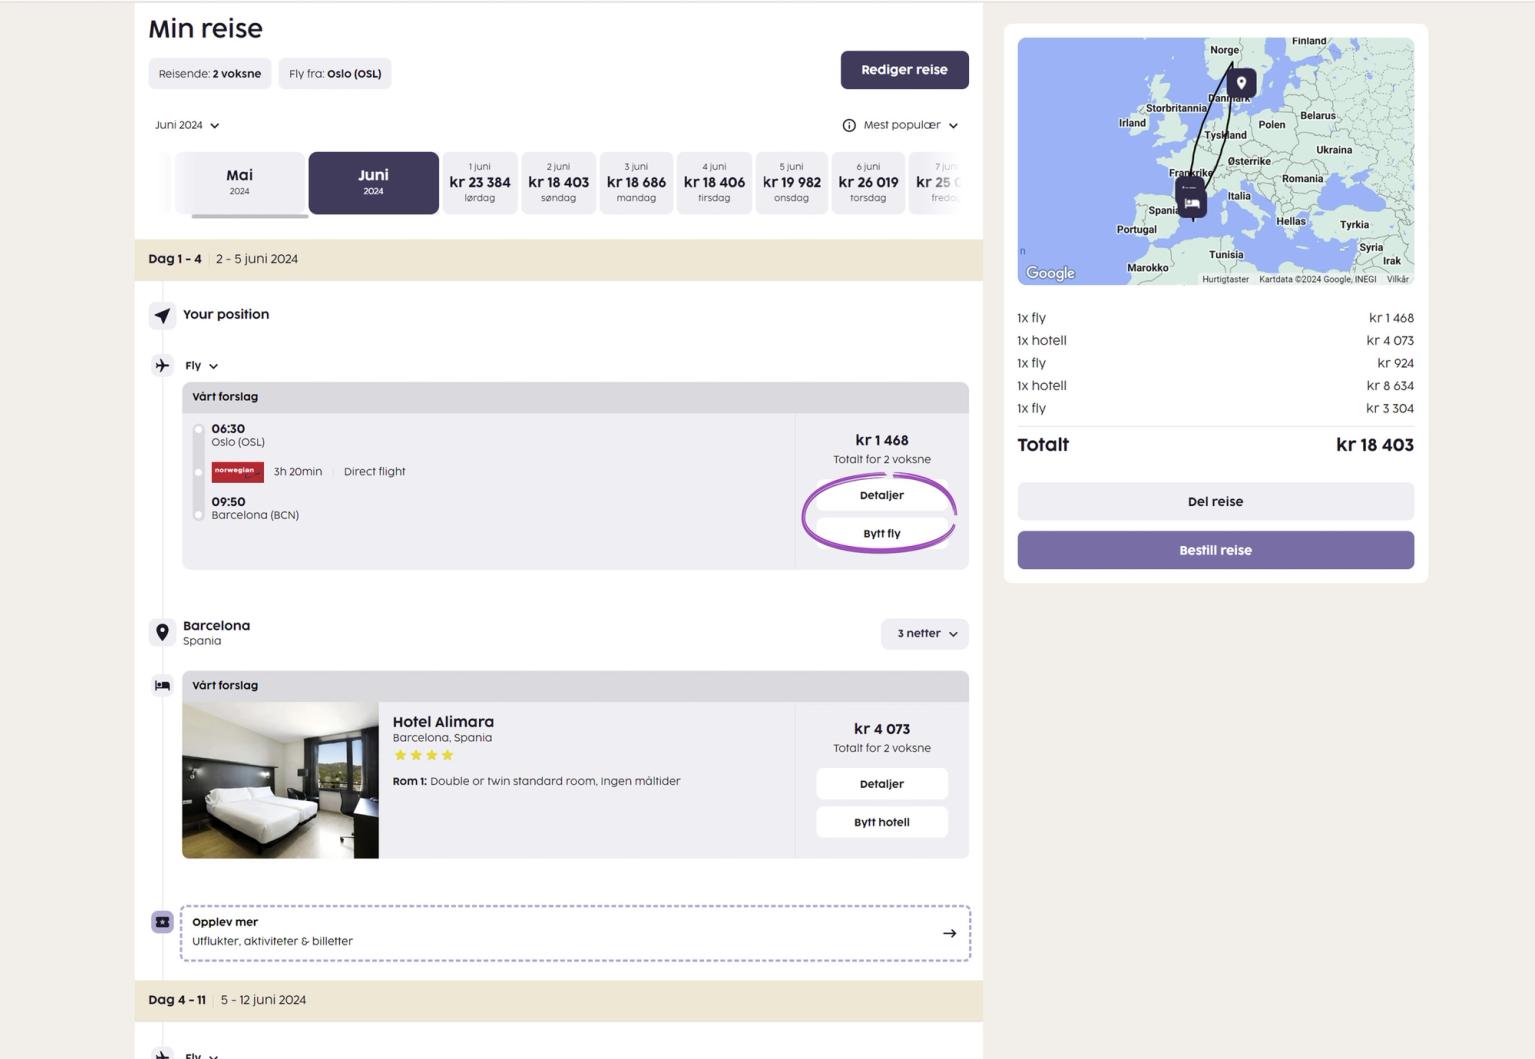Click the Norwegian airline logo
1535x1059 pixels.
click(238, 472)
